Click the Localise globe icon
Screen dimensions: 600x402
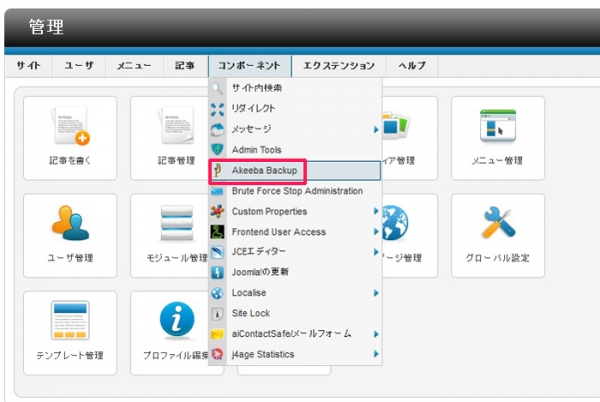[x=217, y=293]
